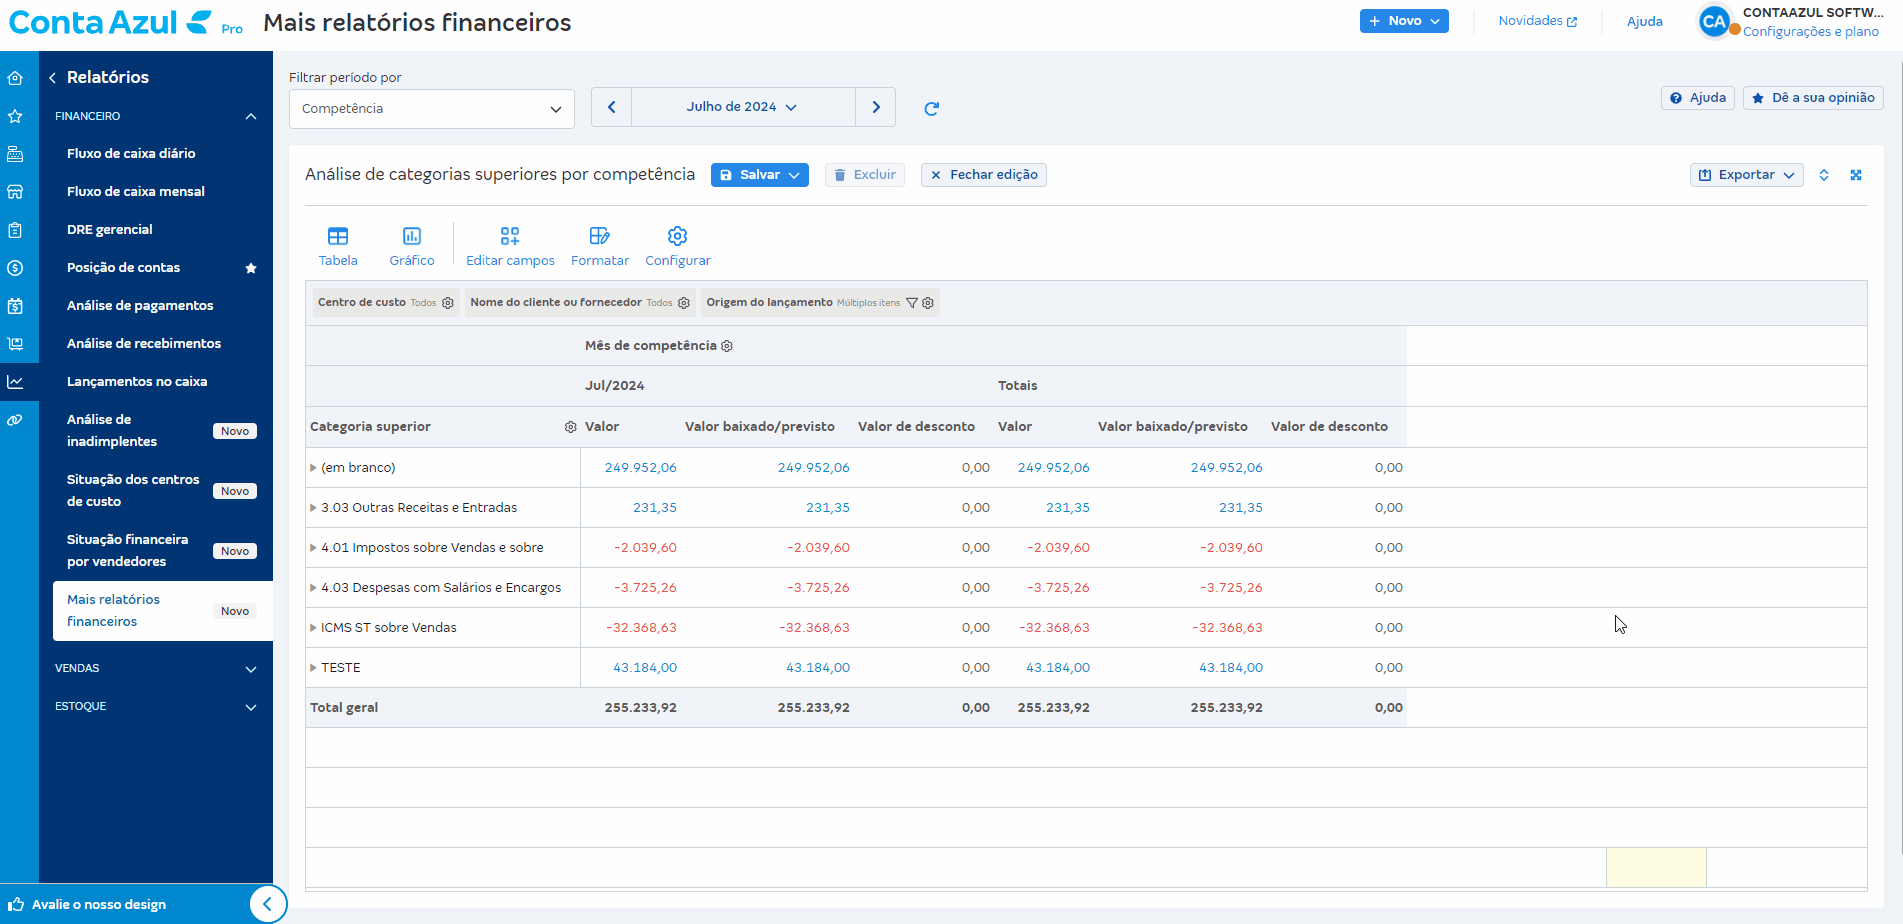Open the Configurar gear tool
This screenshot has width=1903, height=924.
[x=678, y=246]
